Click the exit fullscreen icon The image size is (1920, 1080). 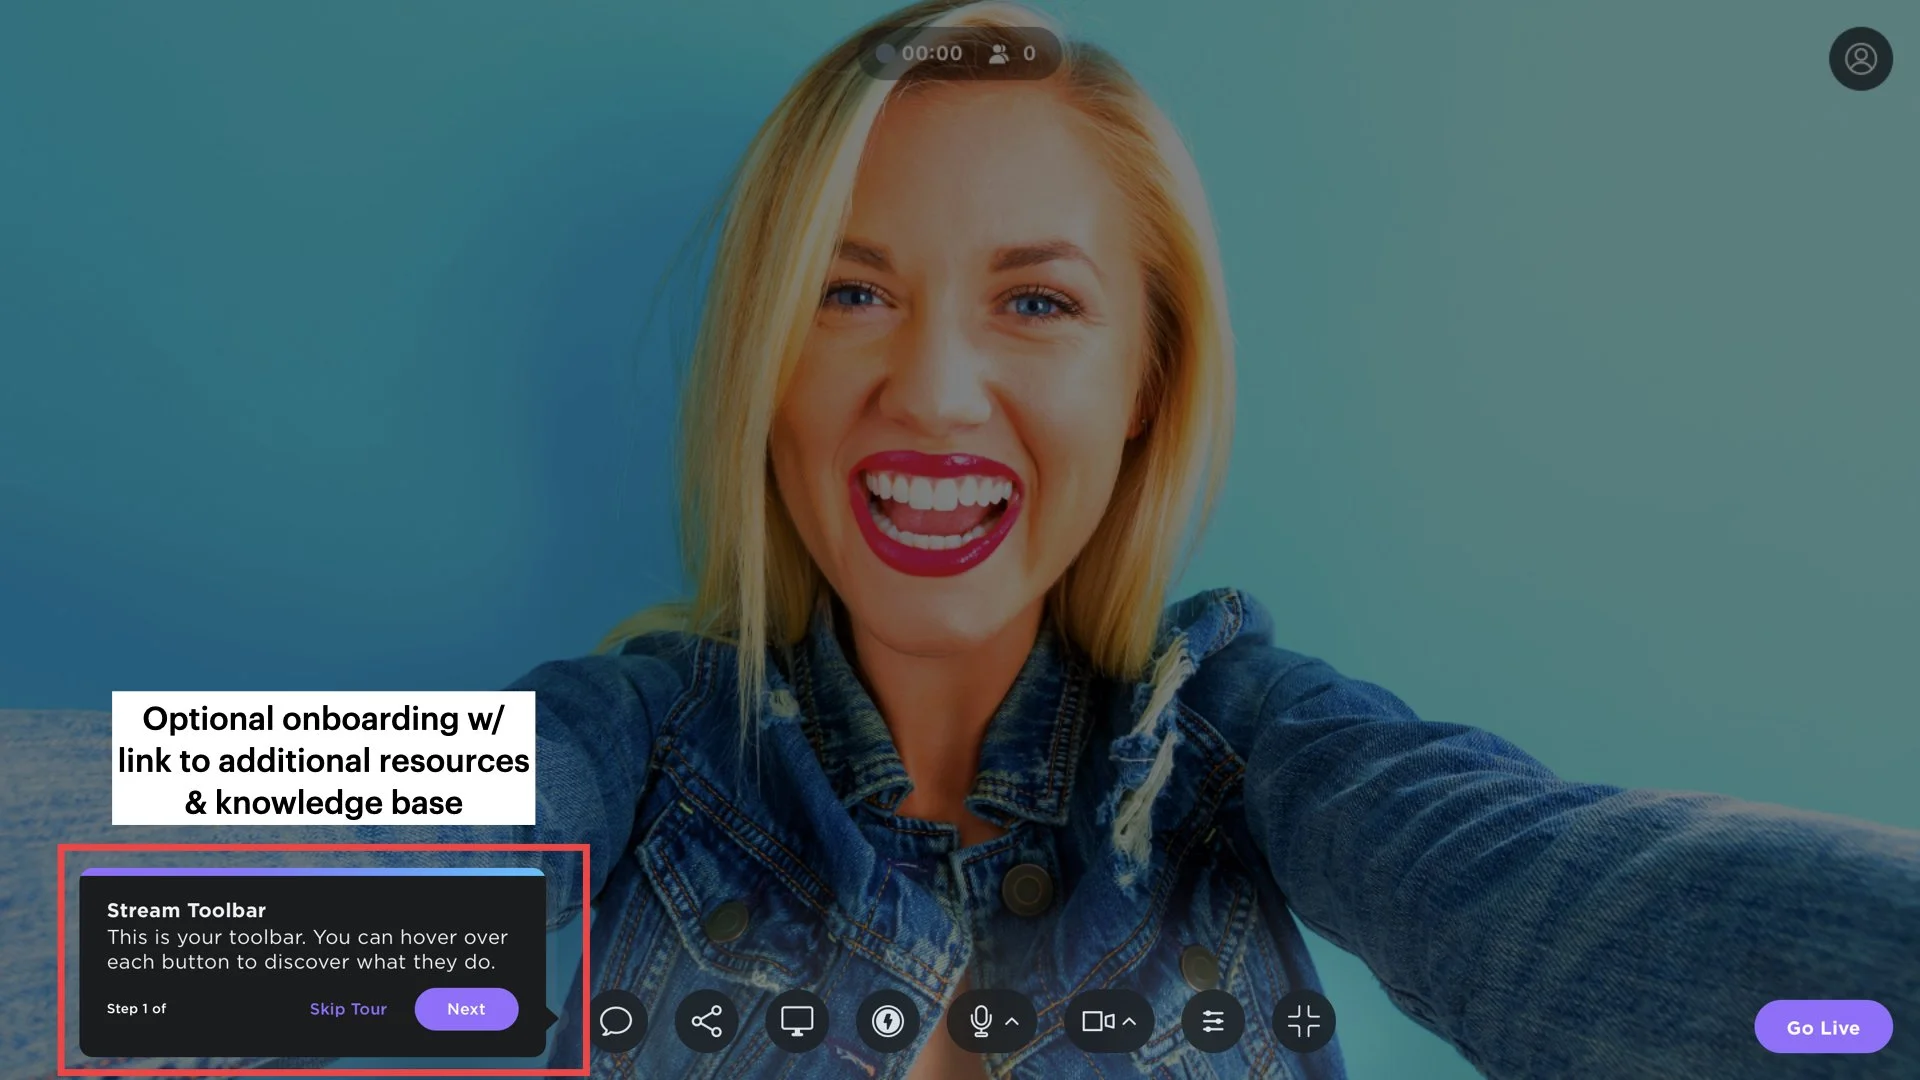click(1304, 1021)
